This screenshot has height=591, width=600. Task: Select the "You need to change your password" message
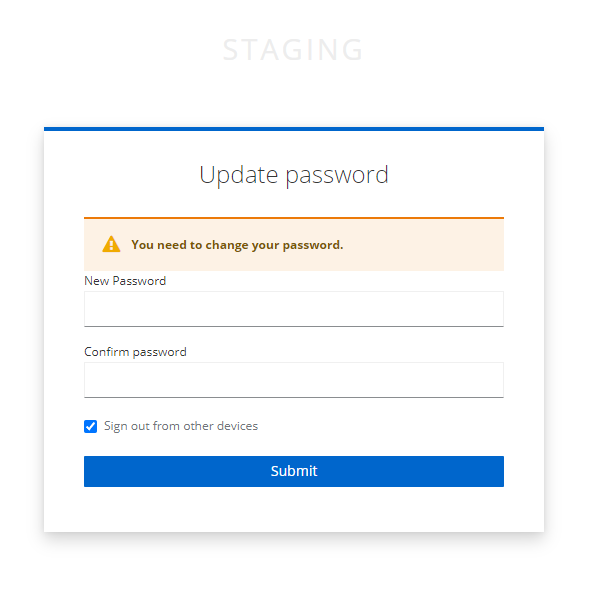237,245
